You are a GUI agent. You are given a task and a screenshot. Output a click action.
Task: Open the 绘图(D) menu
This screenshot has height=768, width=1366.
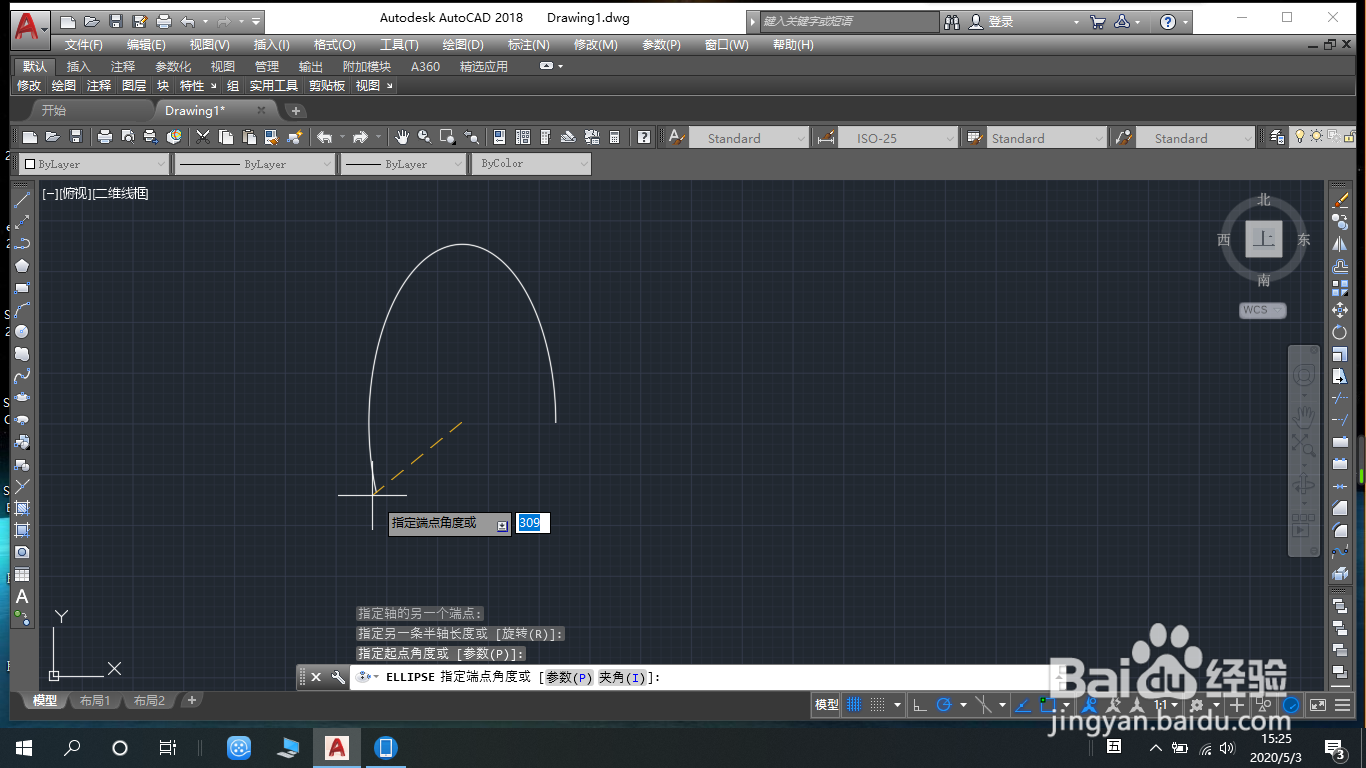[x=462, y=45]
